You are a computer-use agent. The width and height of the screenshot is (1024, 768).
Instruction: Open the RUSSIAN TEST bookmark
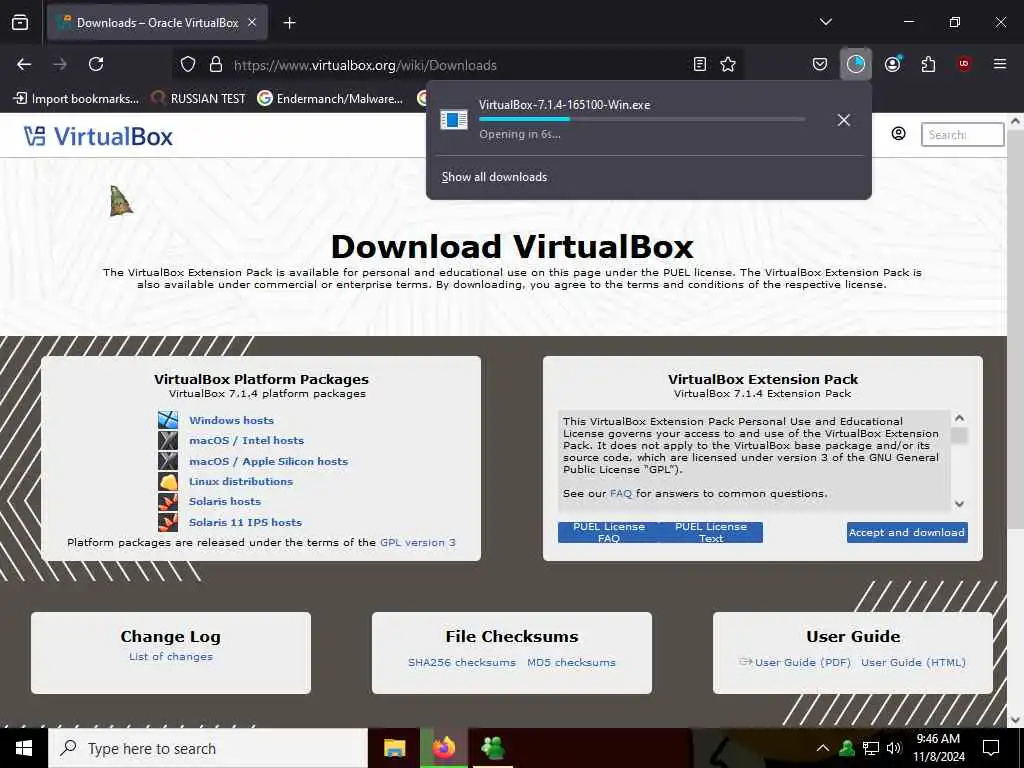[x=198, y=99]
